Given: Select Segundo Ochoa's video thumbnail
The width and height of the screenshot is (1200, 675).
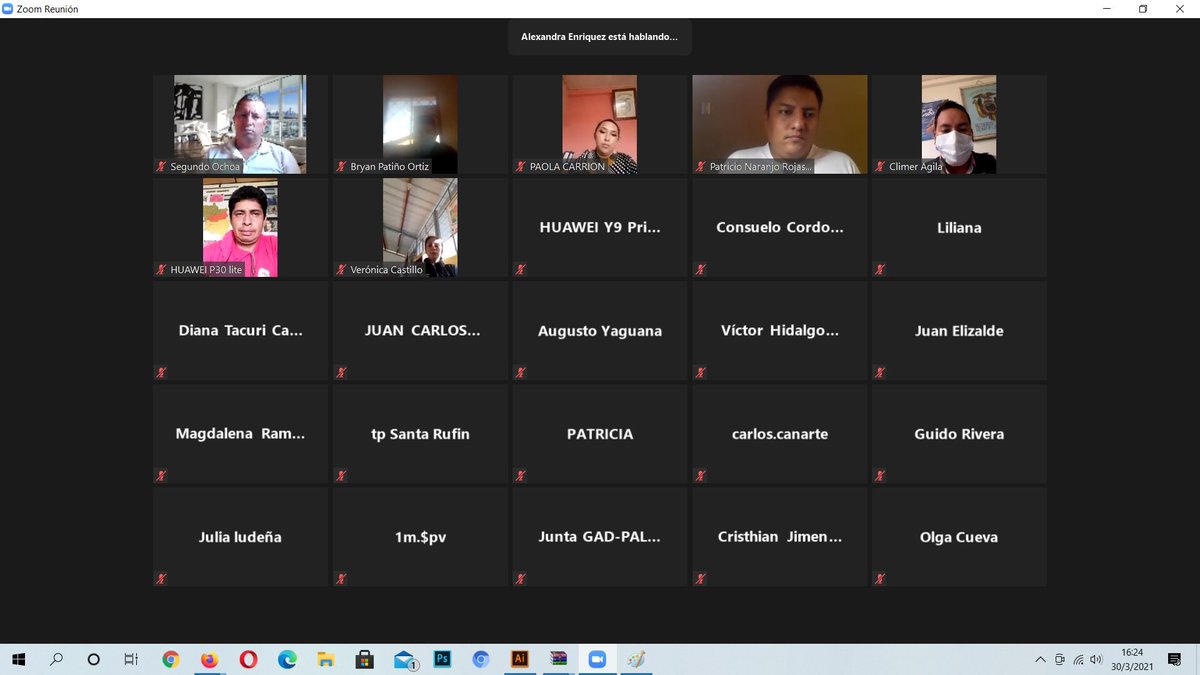Looking at the screenshot, I should click(240, 124).
